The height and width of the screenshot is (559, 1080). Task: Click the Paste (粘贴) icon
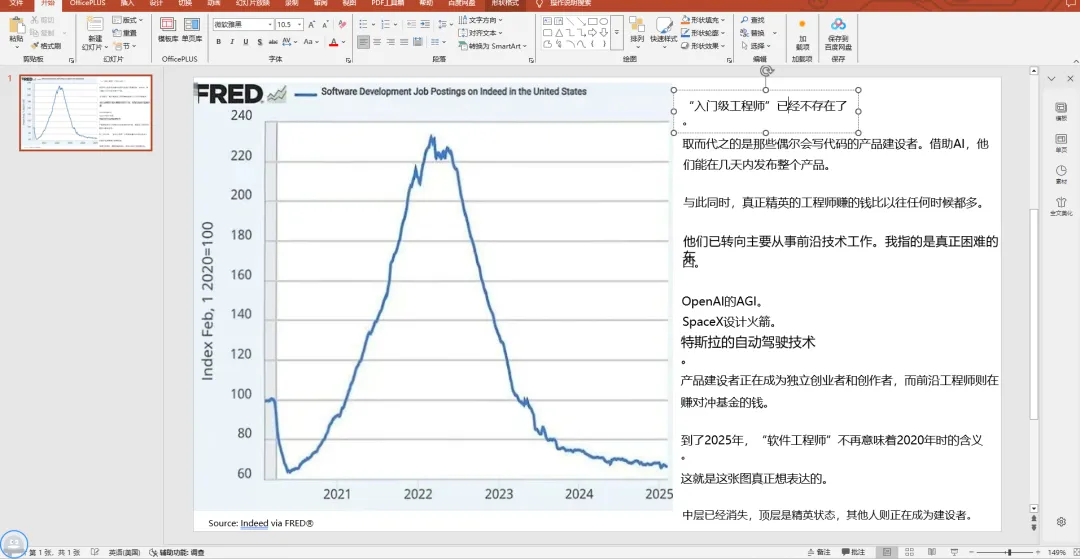(x=17, y=27)
